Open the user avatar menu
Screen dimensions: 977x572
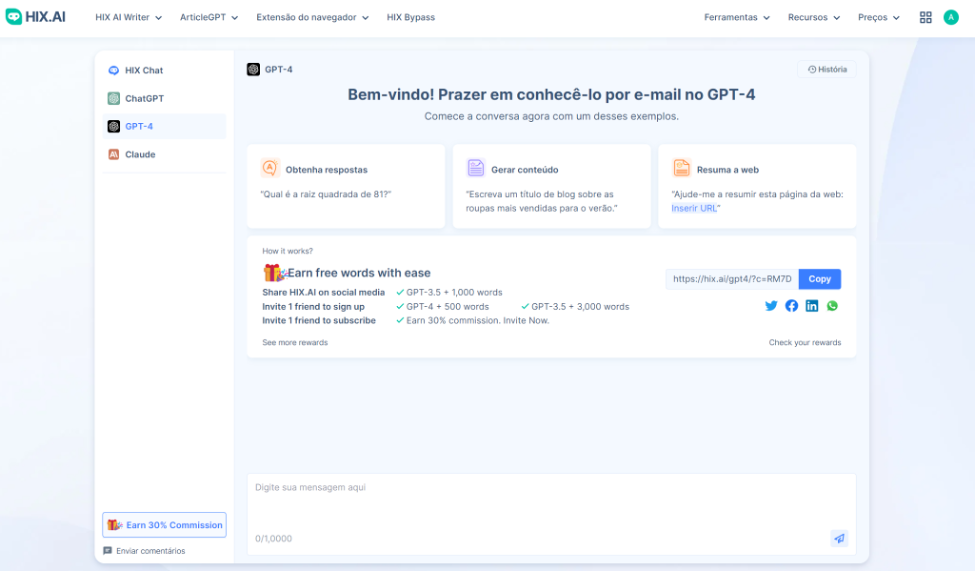(x=951, y=17)
